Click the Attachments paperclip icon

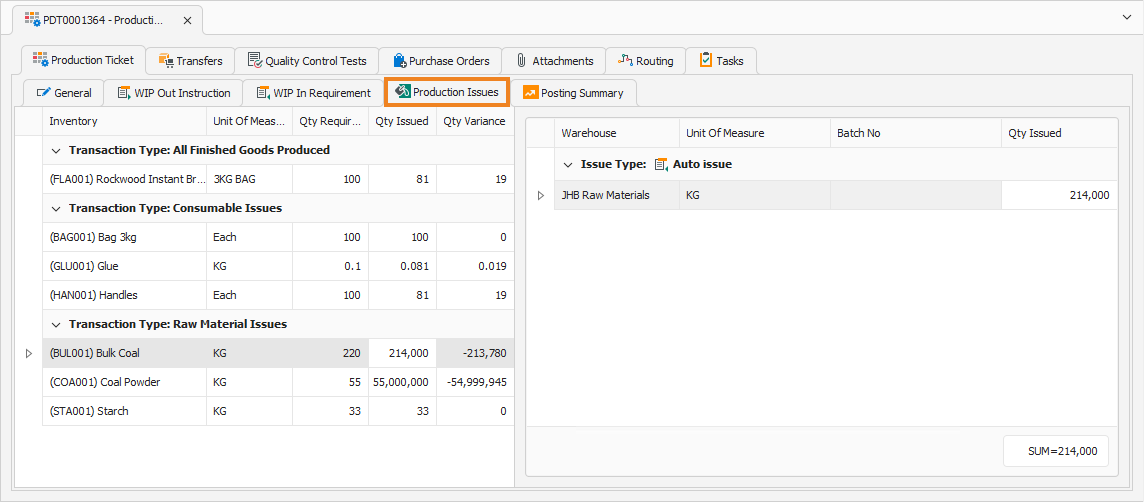coord(522,61)
